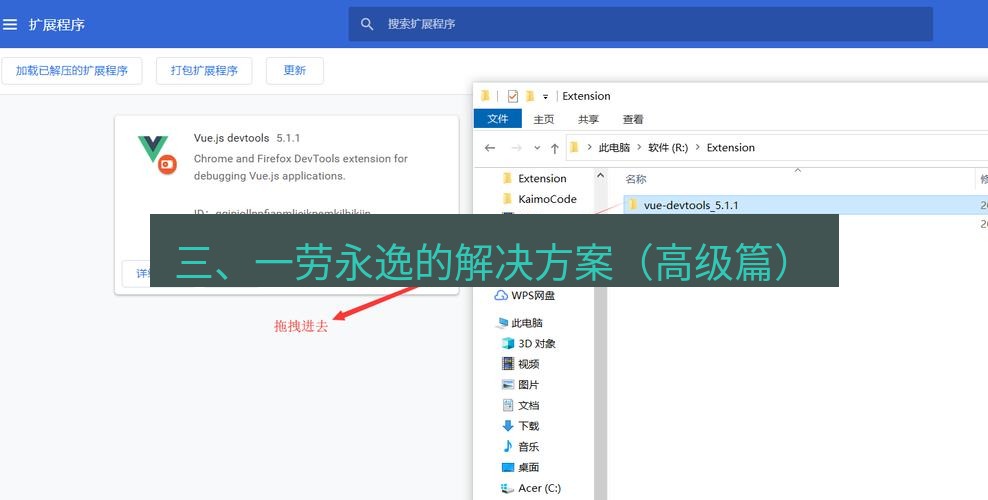Screen dimensions: 988x500
Task: Click the Explorer forward arrow
Action: [517, 148]
